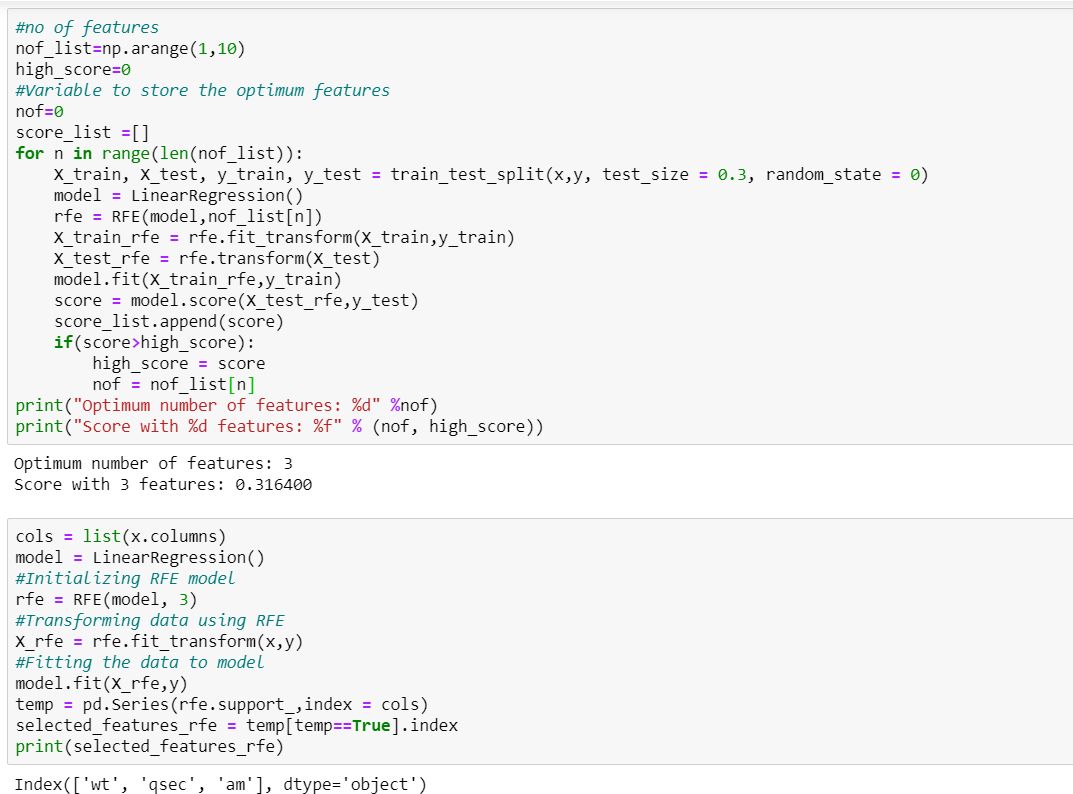Click the 'model.fit(X_rfe,y)' line
The width and height of the screenshot is (1073, 794).
click(101, 683)
